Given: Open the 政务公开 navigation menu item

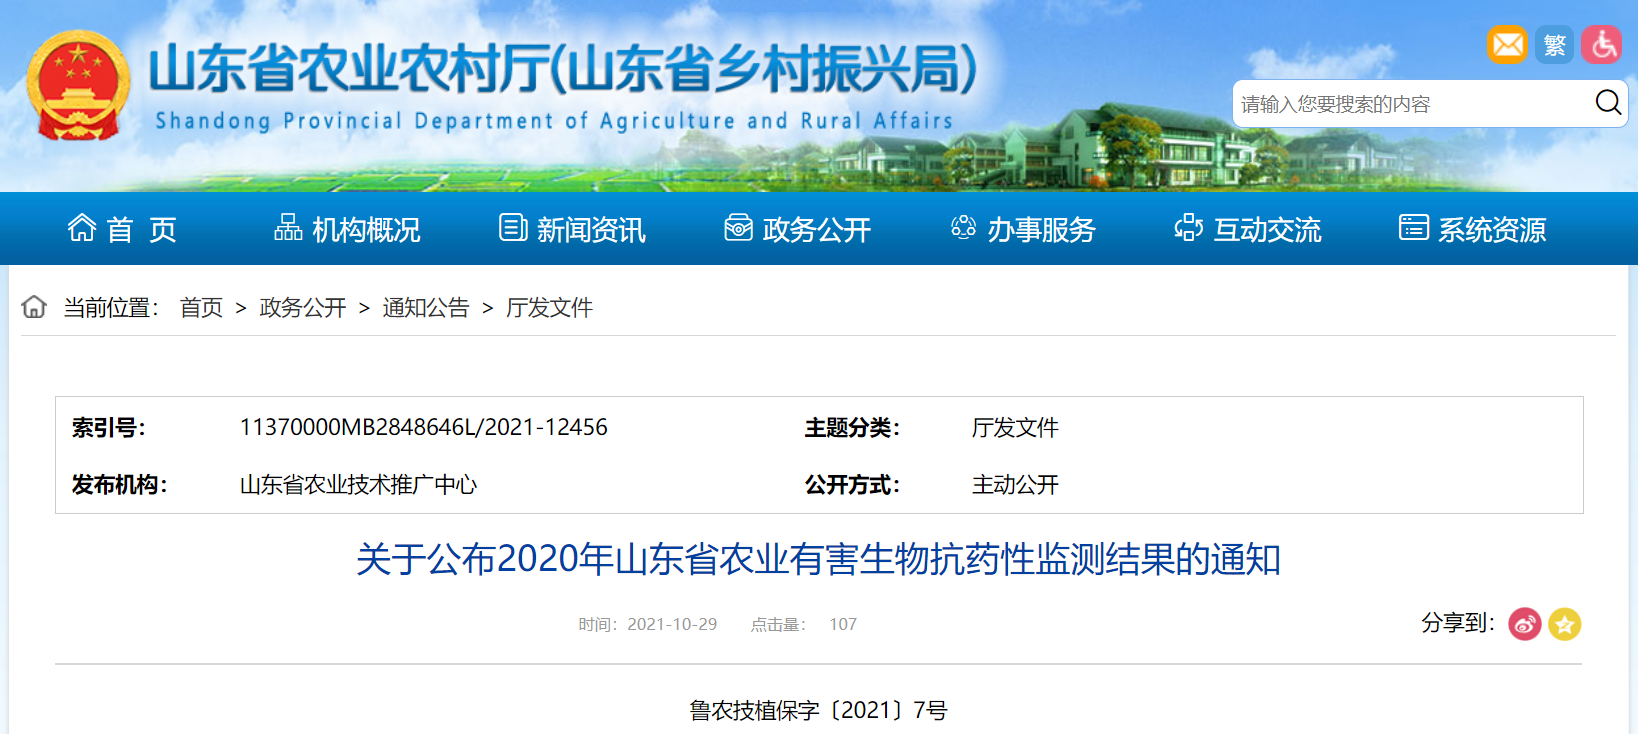Looking at the screenshot, I should click(x=816, y=230).
